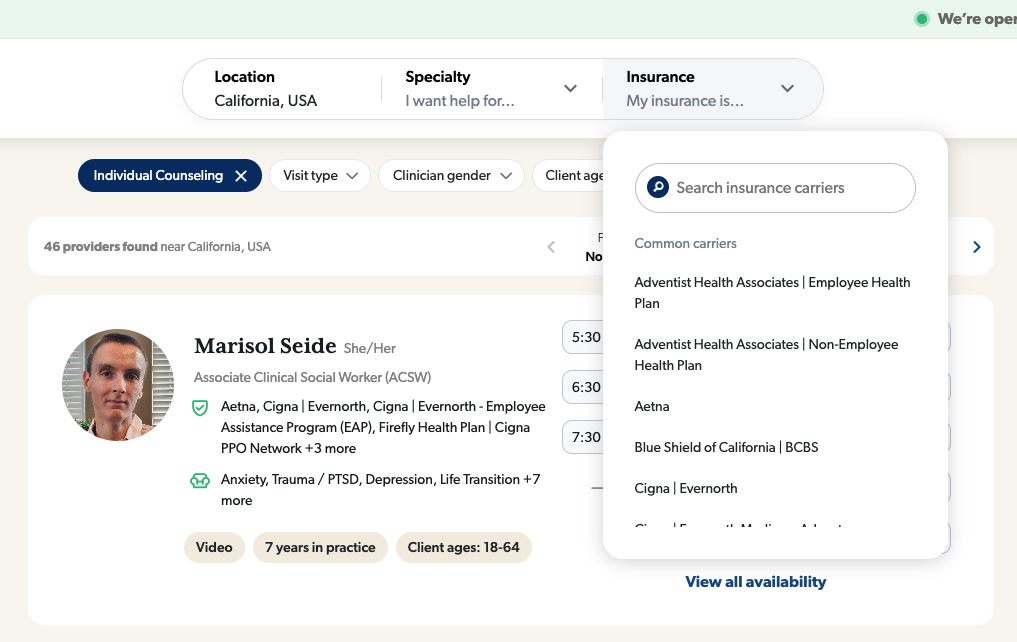1017x642 pixels.
Task: Go to previous dates with left arrow
Action: (551, 247)
